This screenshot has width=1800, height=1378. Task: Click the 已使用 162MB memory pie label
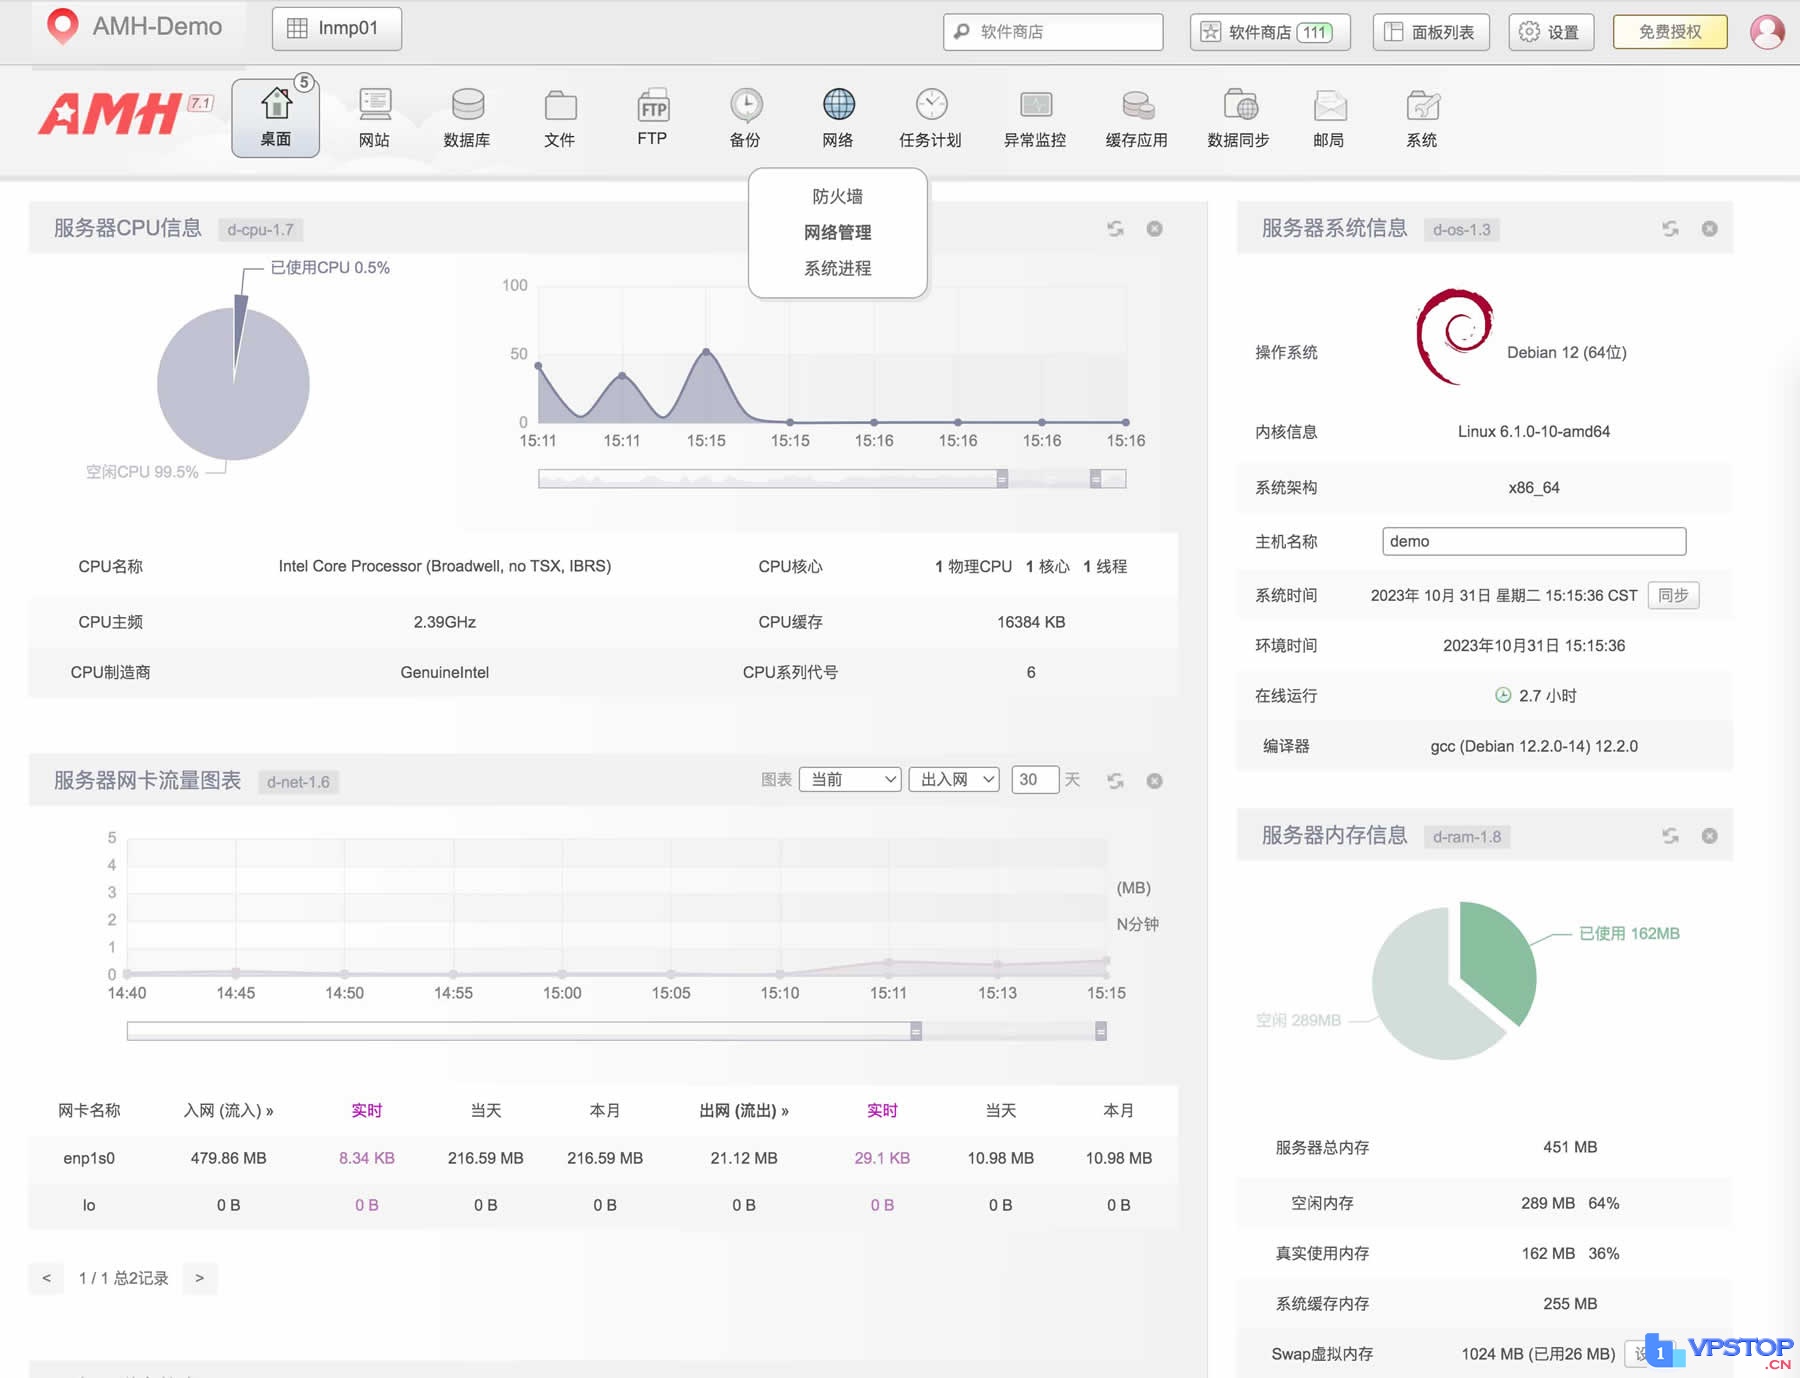tap(1629, 934)
